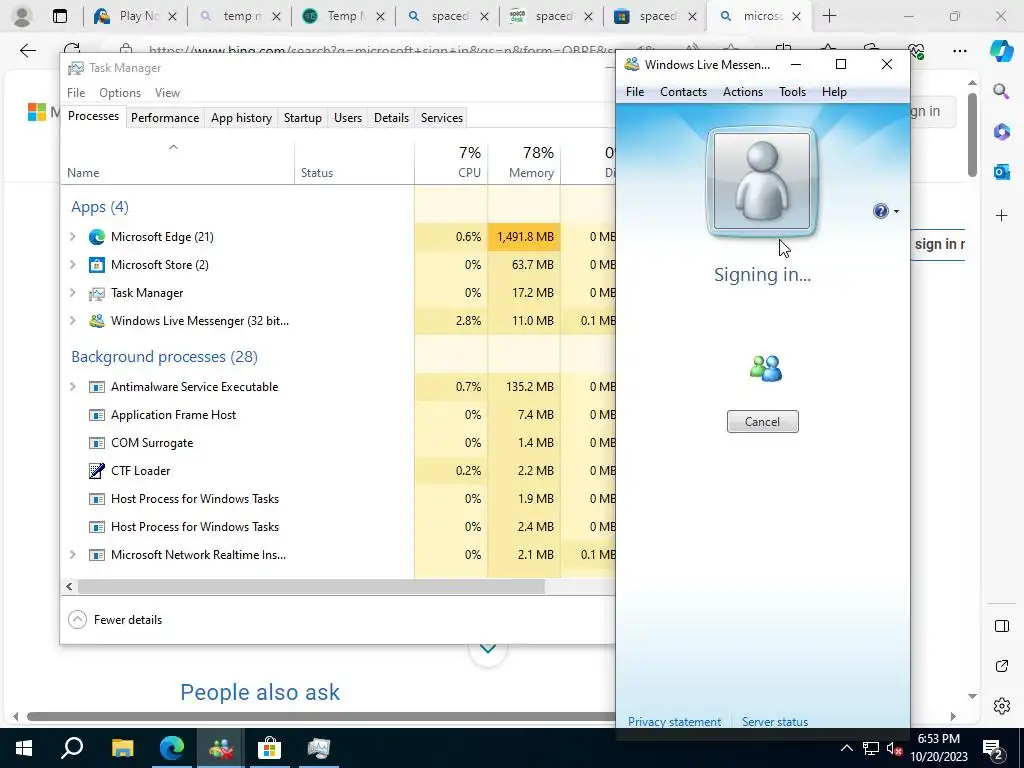Screen dimensions: 1024x768
Task: Sort processes by Memory column
Action: tap(524, 162)
